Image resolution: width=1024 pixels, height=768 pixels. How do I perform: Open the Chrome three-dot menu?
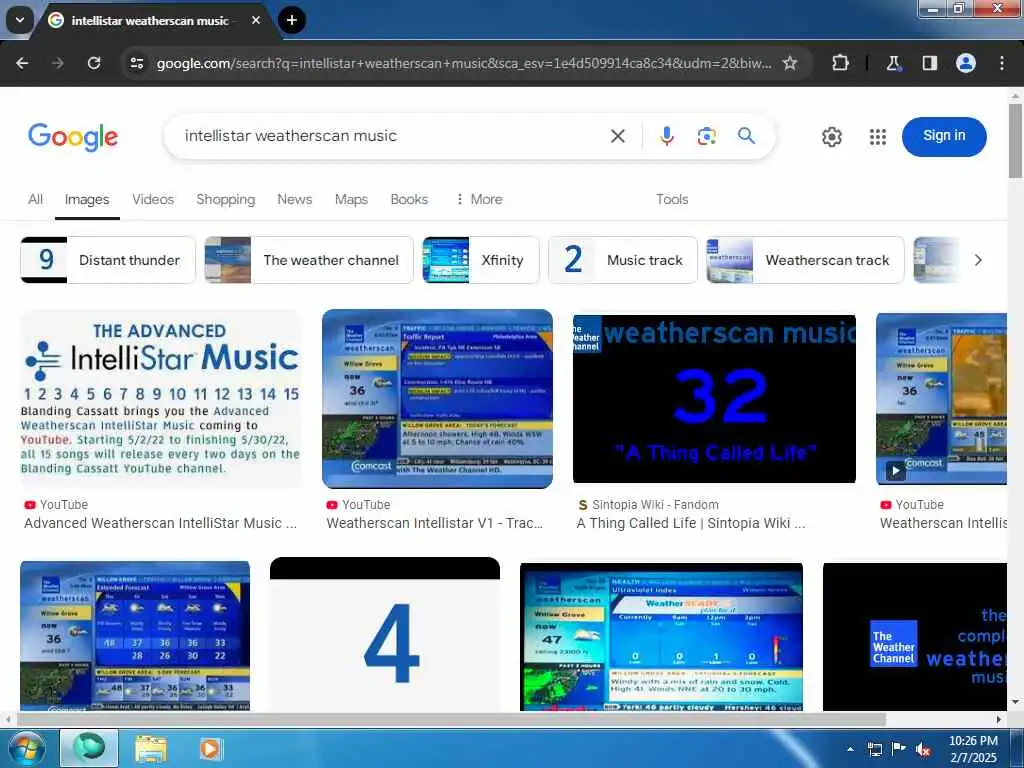pyautogui.click(x=1002, y=63)
